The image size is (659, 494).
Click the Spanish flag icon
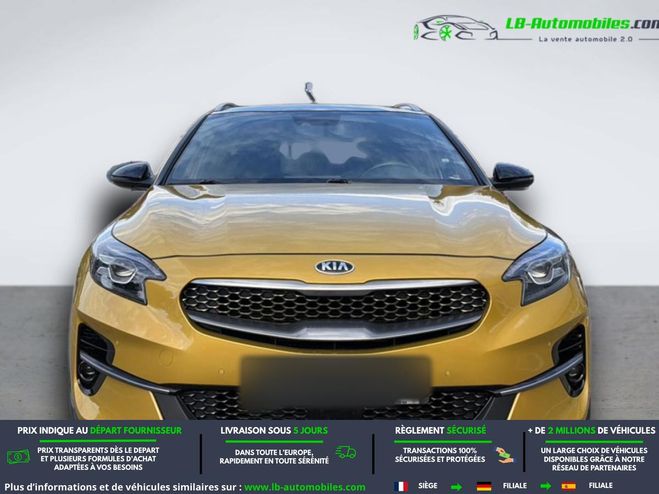pyautogui.click(x=569, y=486)
